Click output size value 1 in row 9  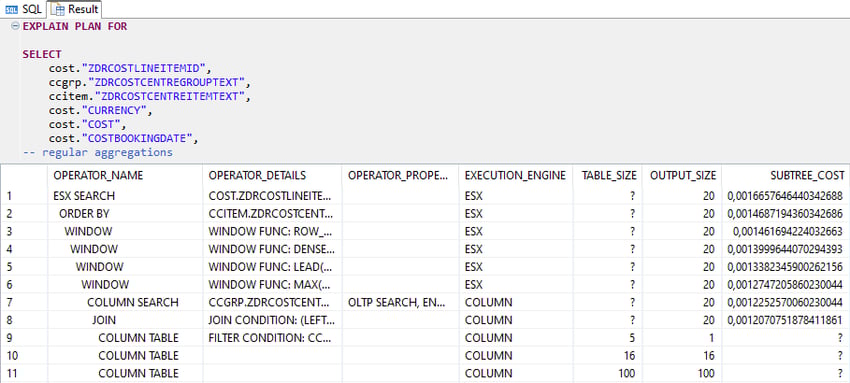[x=712, y=338]
